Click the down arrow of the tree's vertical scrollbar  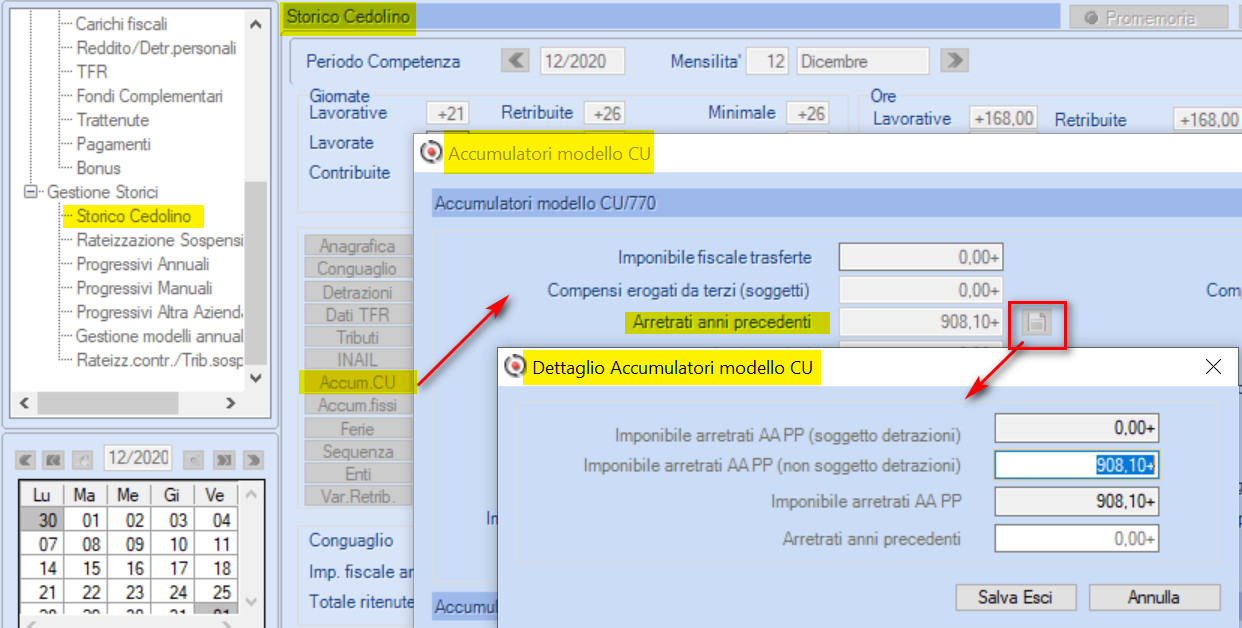[256, 378]
